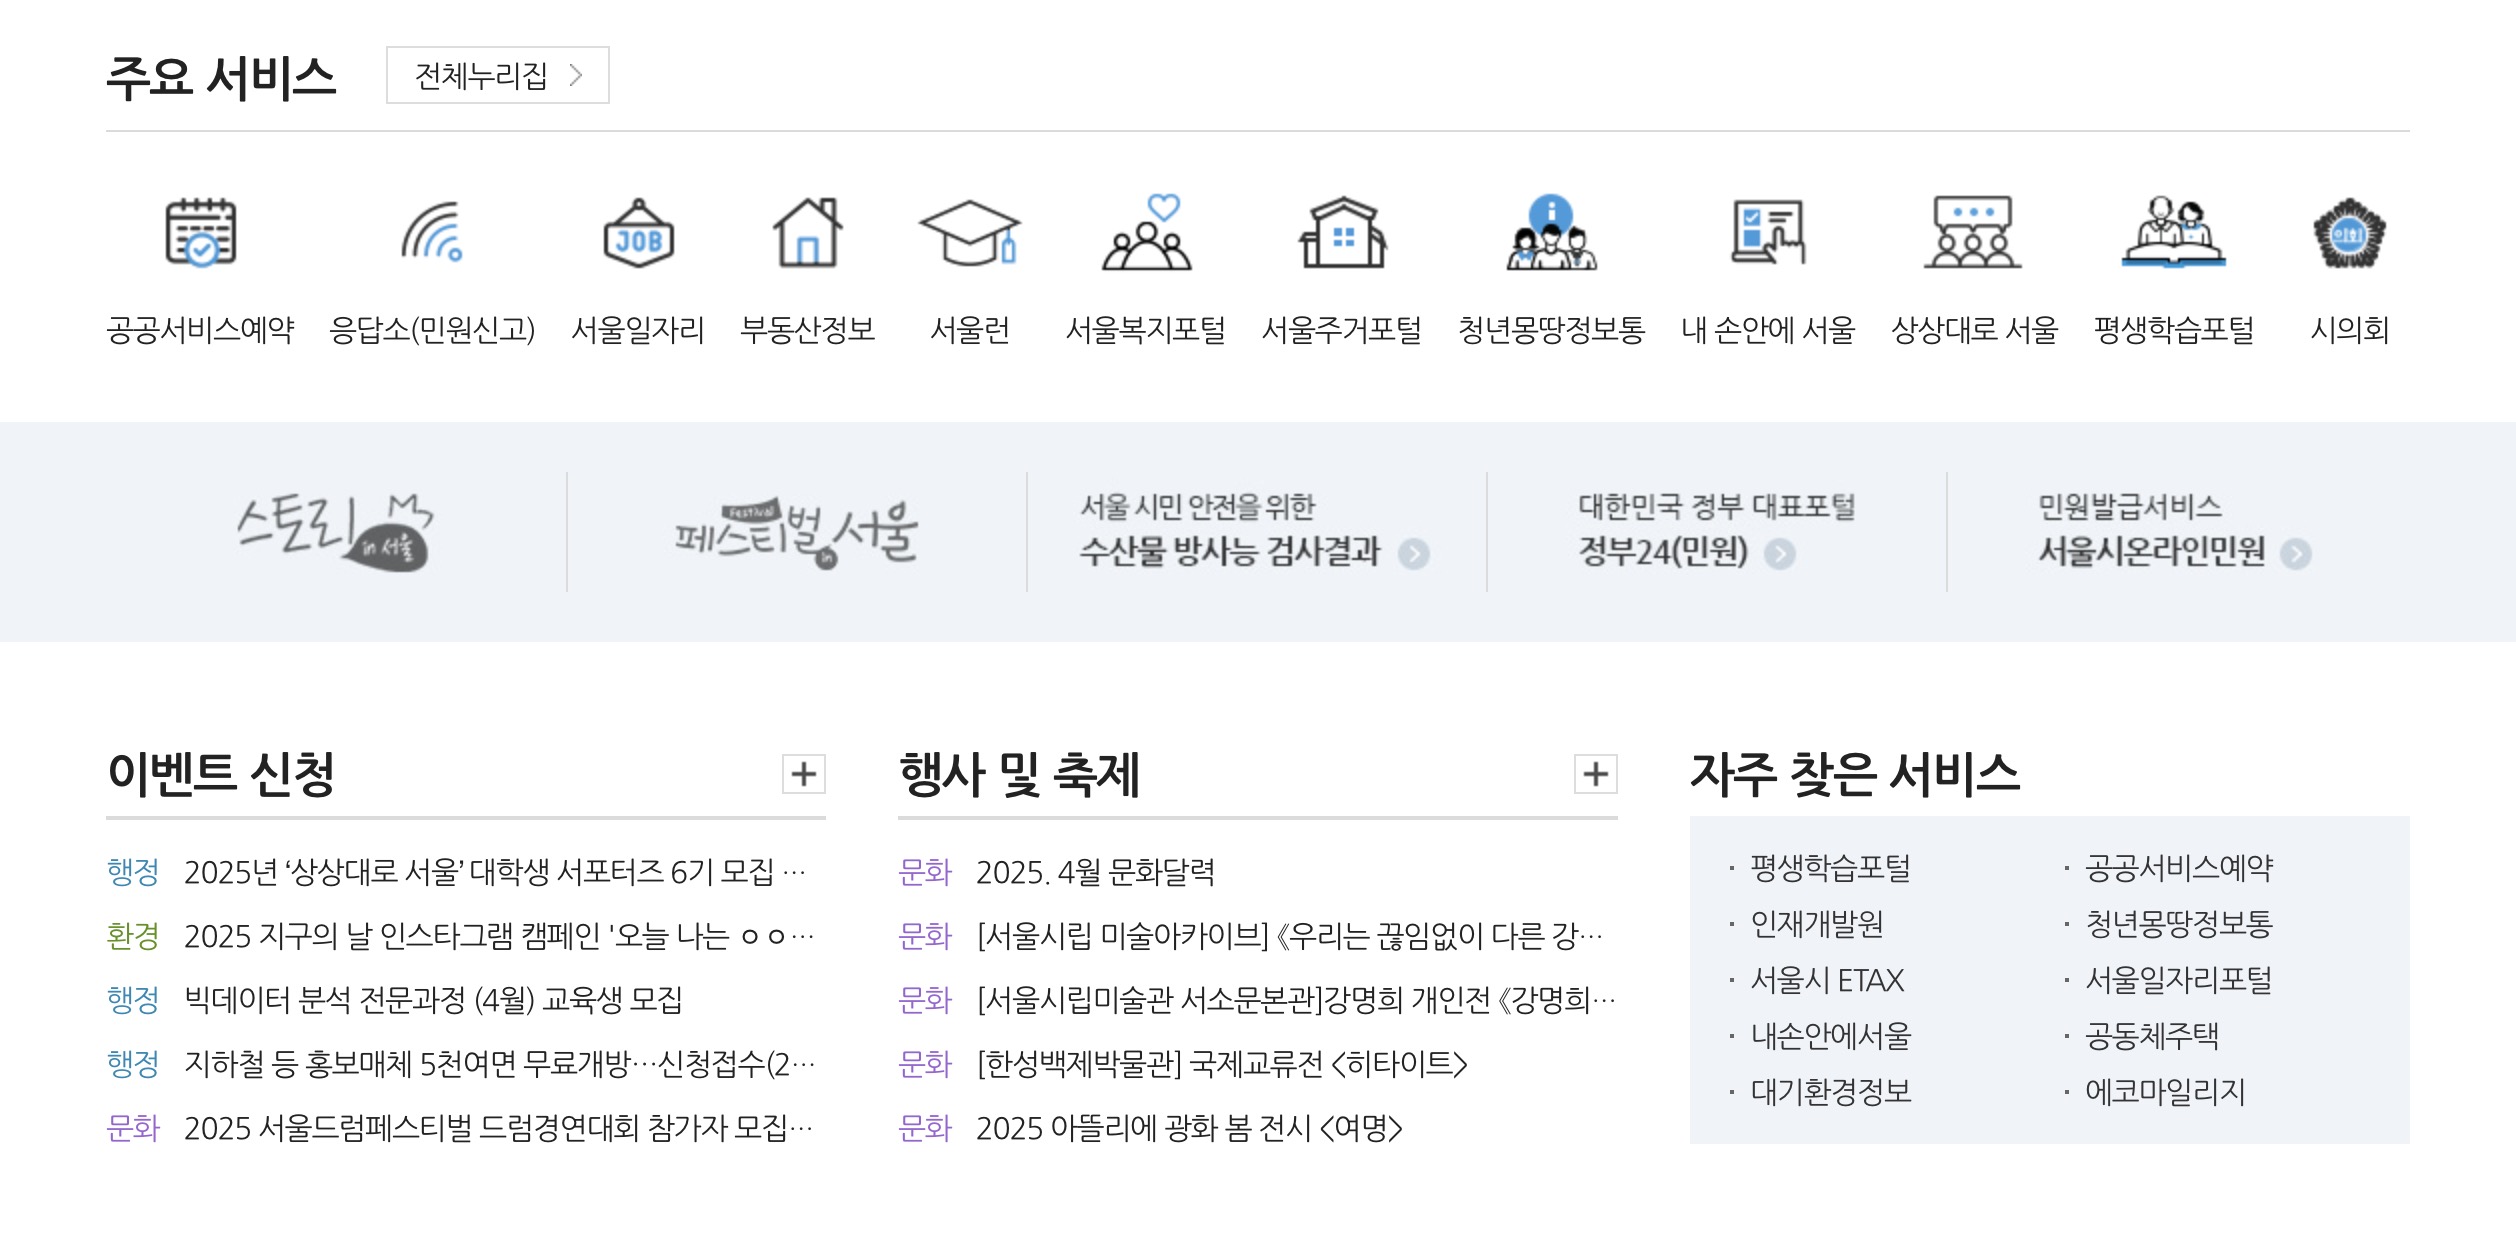Select the 부동산정보 house icon

[x=807, y=232]
